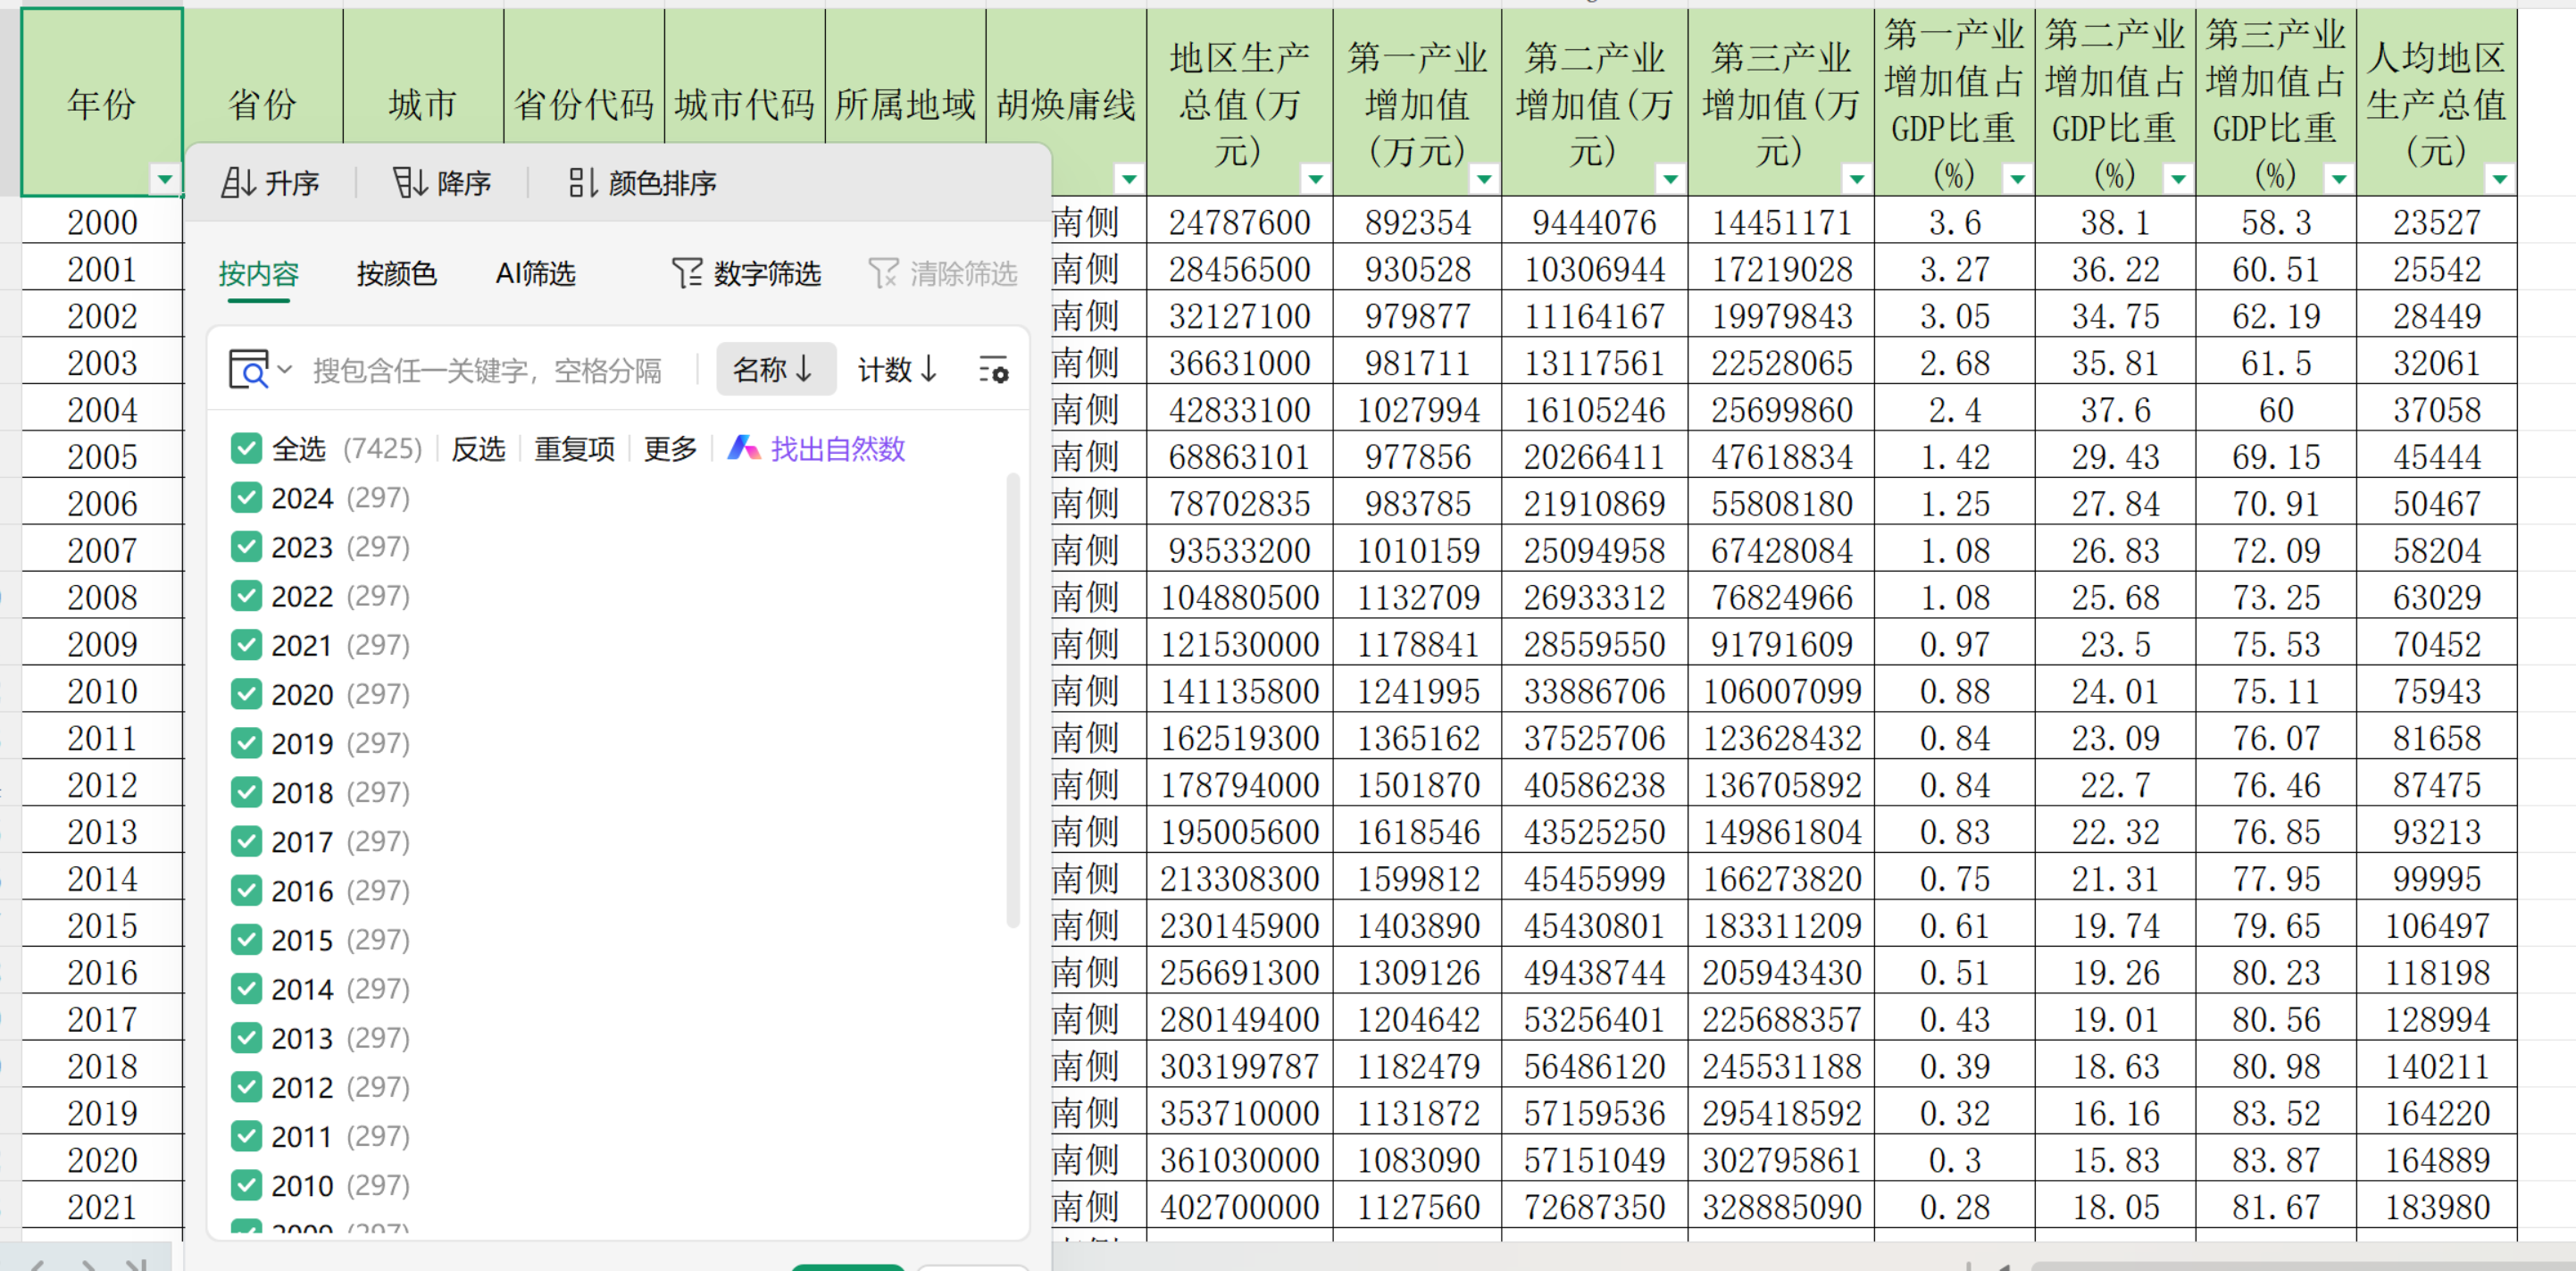Click the filter list vertical scrollbar
The width and height of the screenshot is (2576, 1271).
pyautogui.click(x=1012, y=700)
